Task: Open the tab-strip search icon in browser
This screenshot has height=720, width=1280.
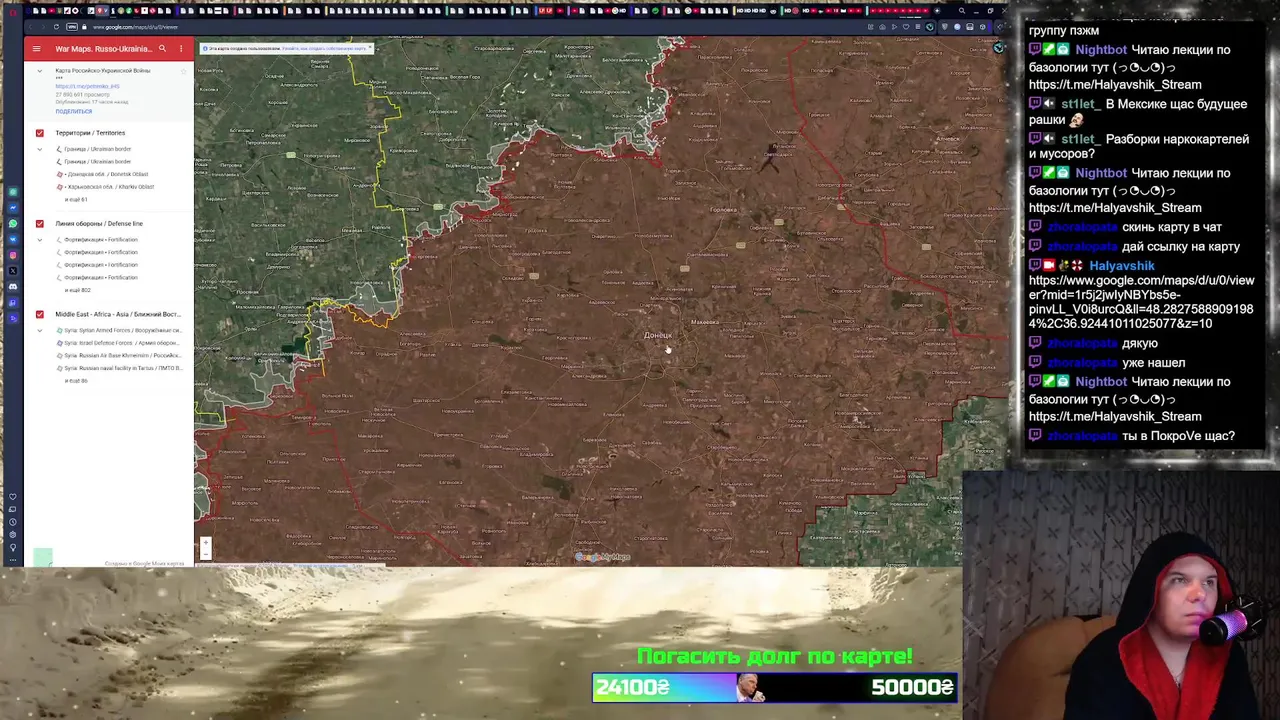Action: coord(962,11)
